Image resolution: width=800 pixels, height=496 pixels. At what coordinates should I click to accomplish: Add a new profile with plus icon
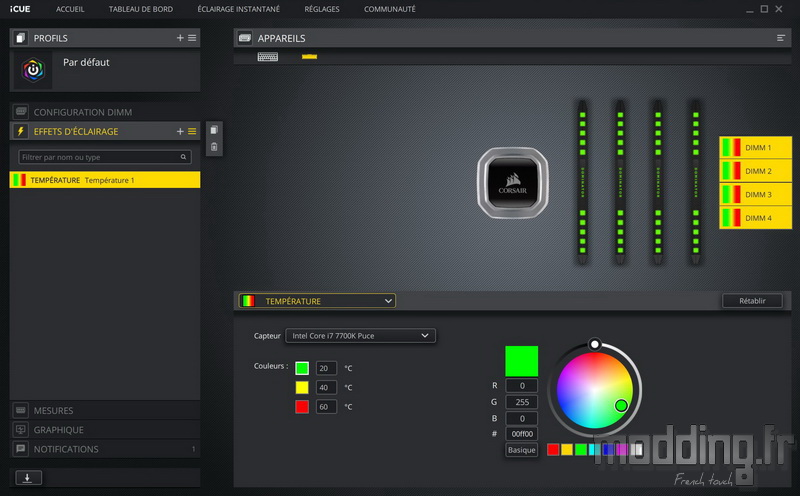click(x=180, y=38)
